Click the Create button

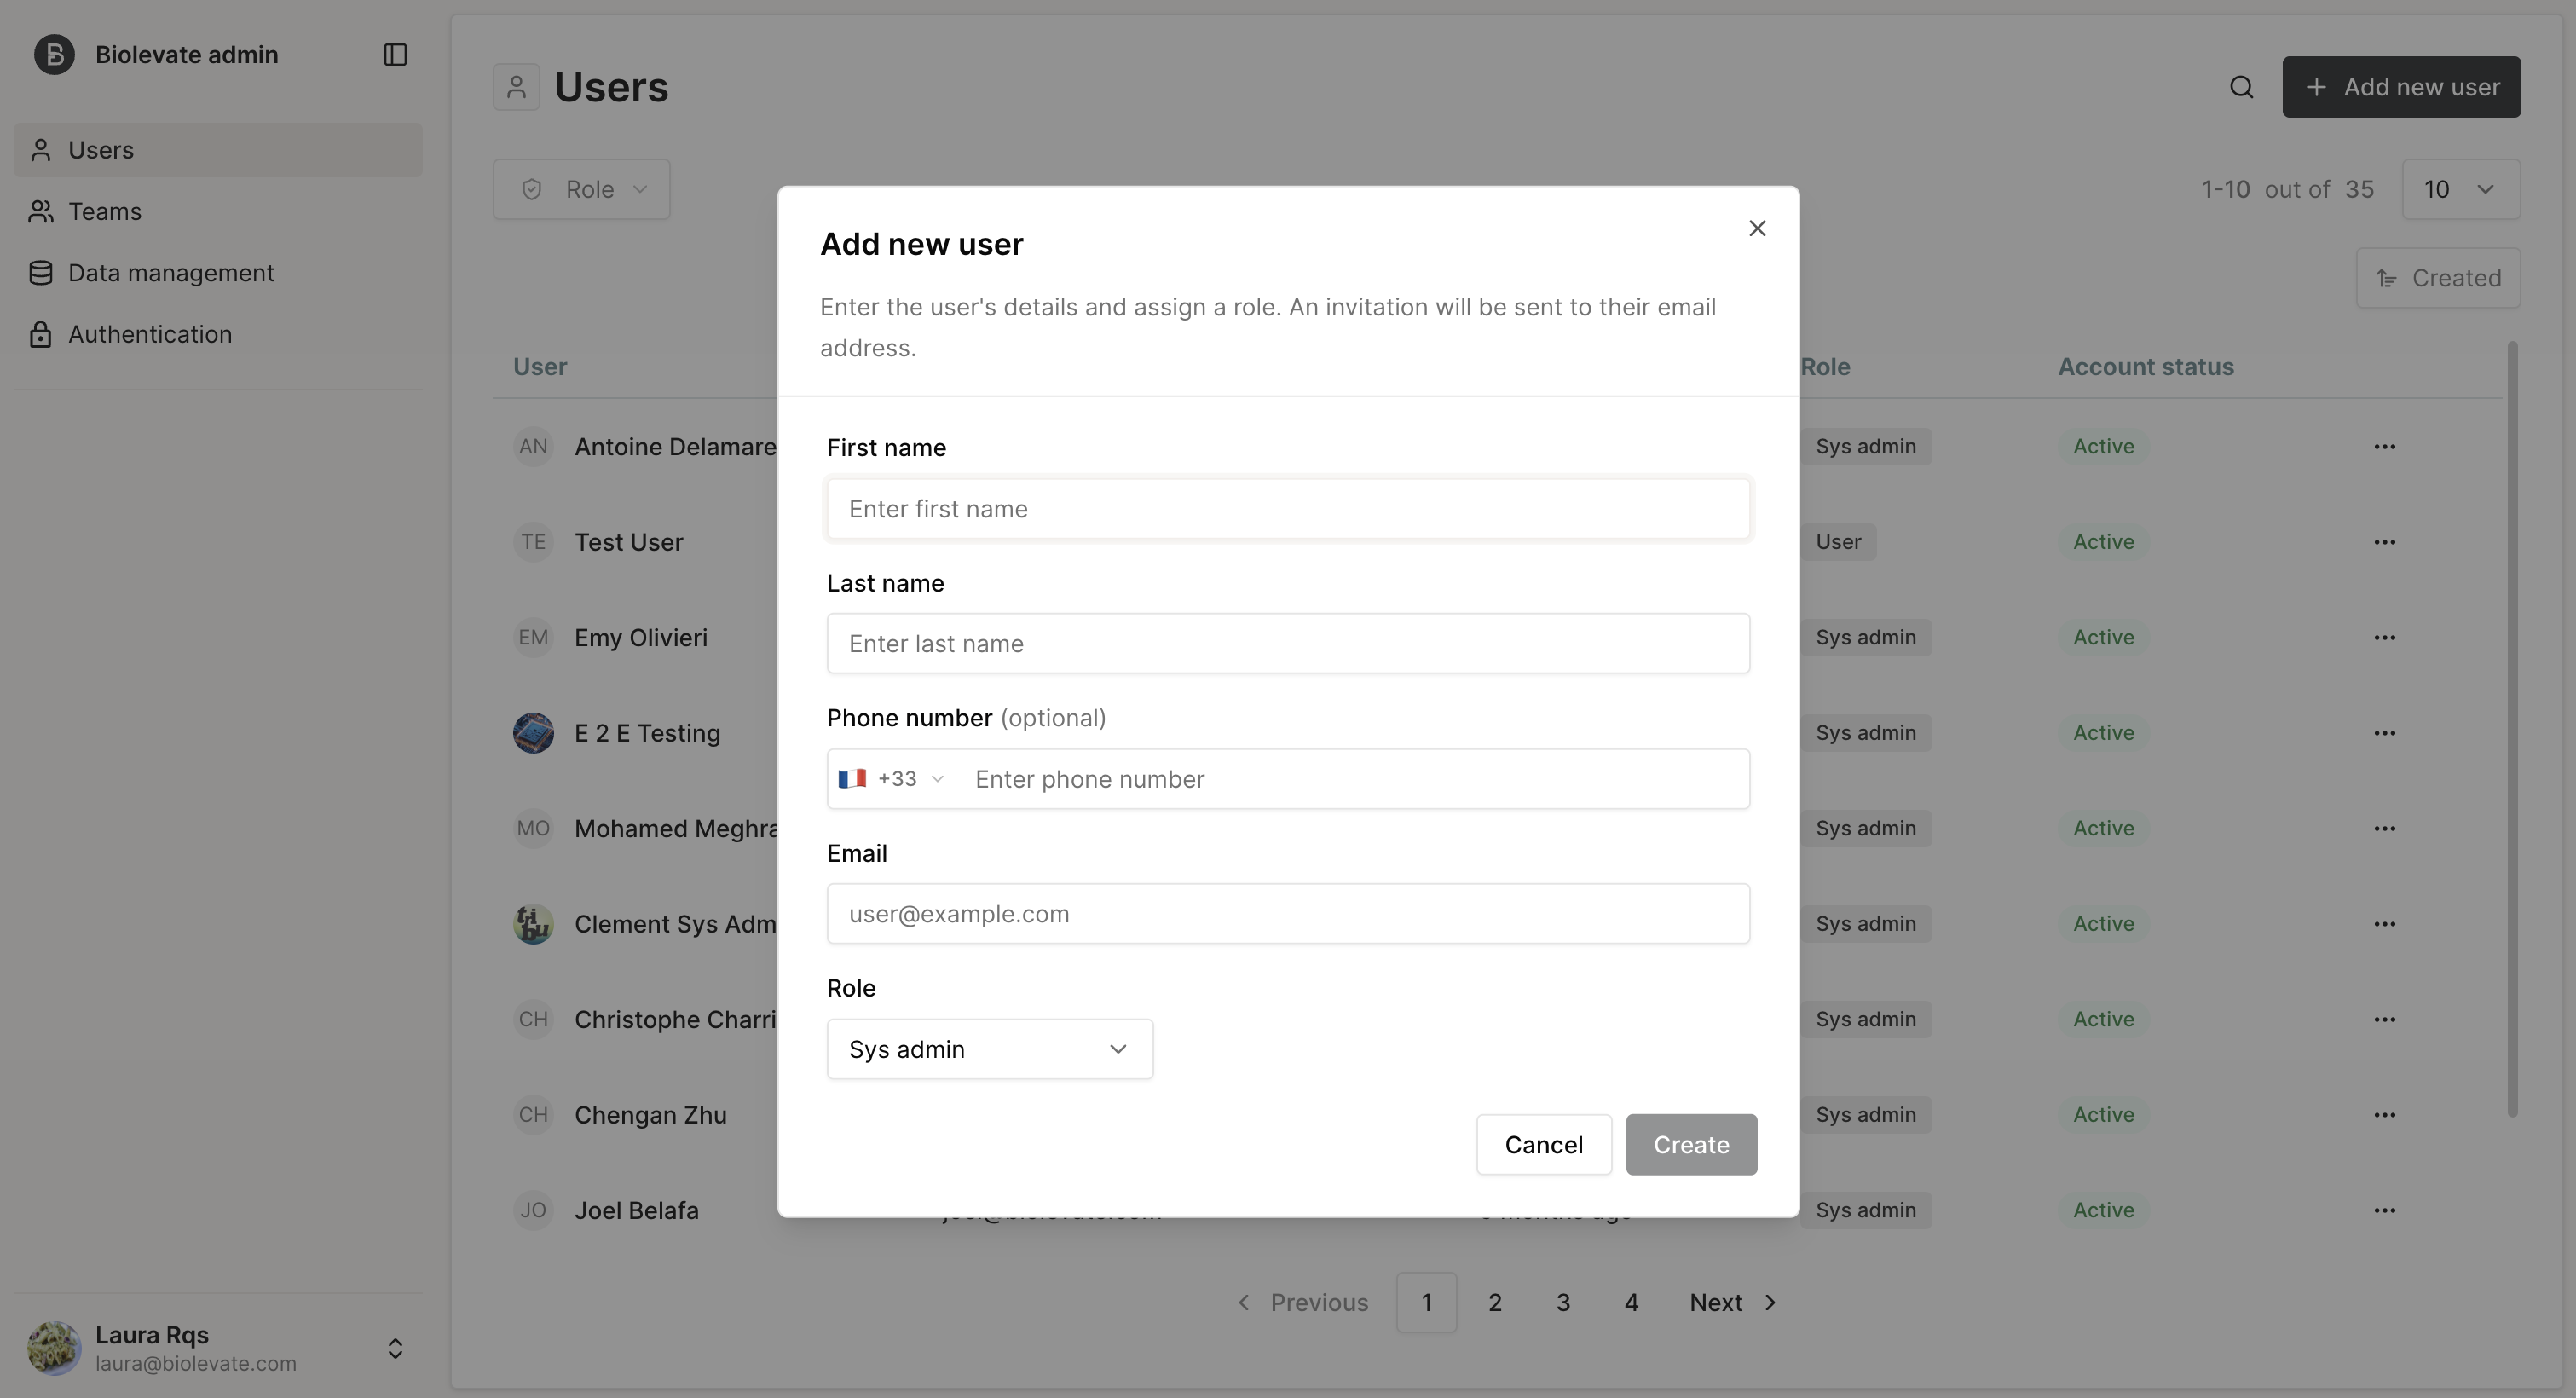[x=1691, y=1145]
